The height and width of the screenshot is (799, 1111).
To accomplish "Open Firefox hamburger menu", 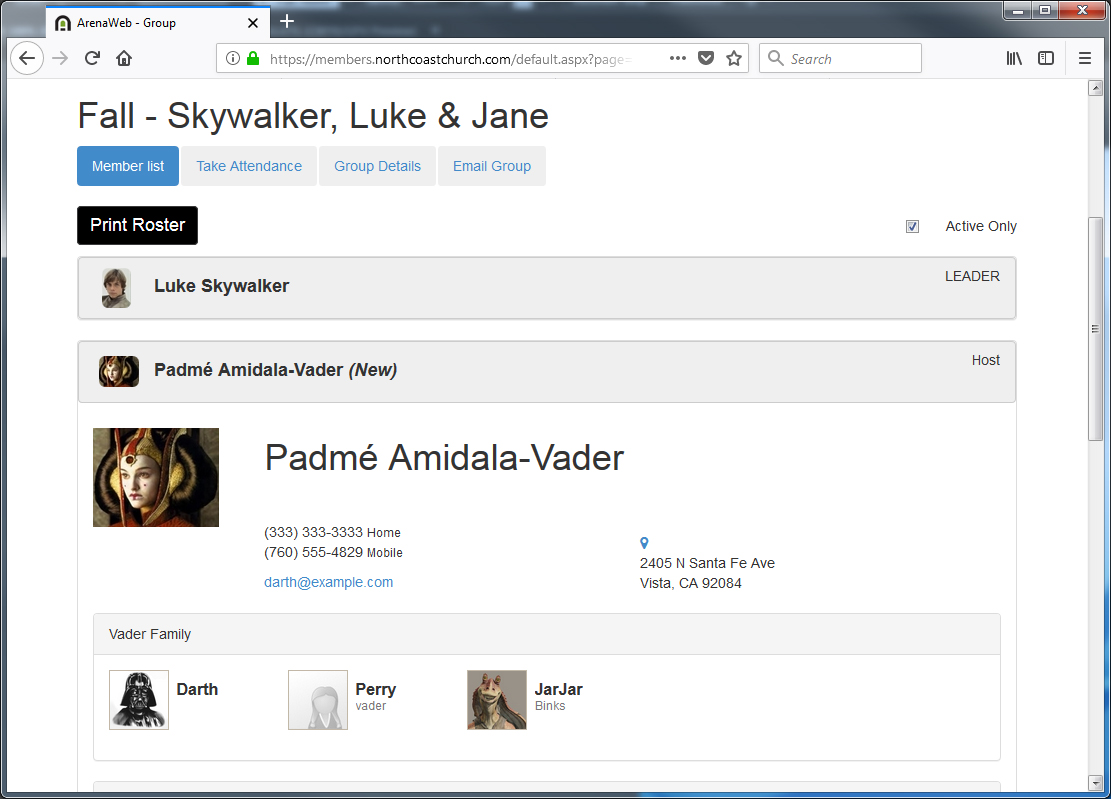I will 1085,59.
